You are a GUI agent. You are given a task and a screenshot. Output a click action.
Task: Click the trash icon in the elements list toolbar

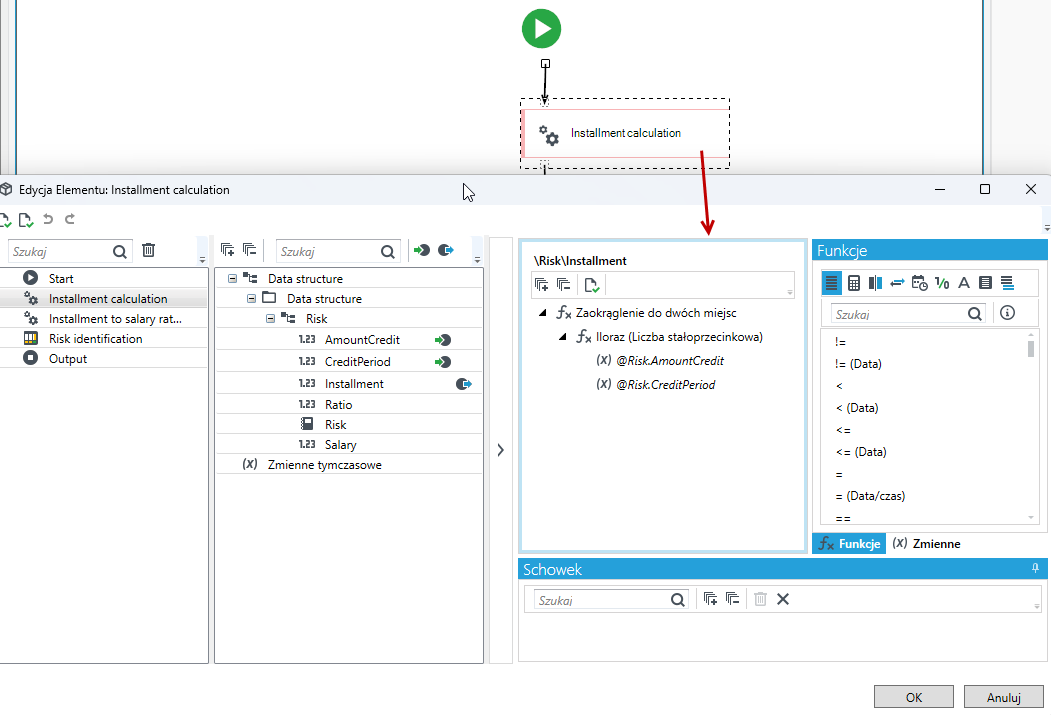pyautogui.click(x=149, y=251)
